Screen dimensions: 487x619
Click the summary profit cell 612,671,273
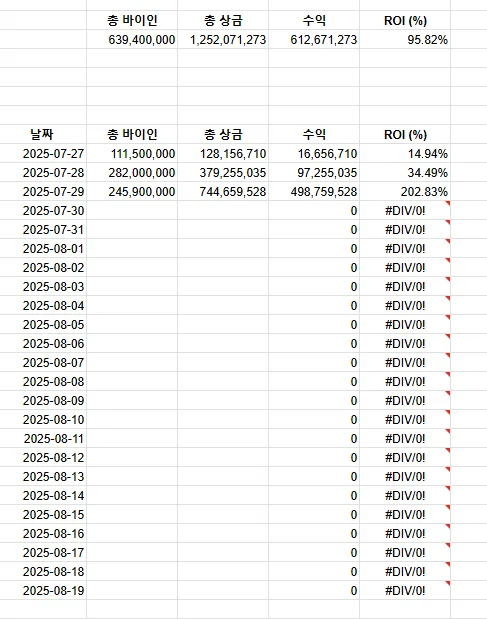tap(314, 39)
